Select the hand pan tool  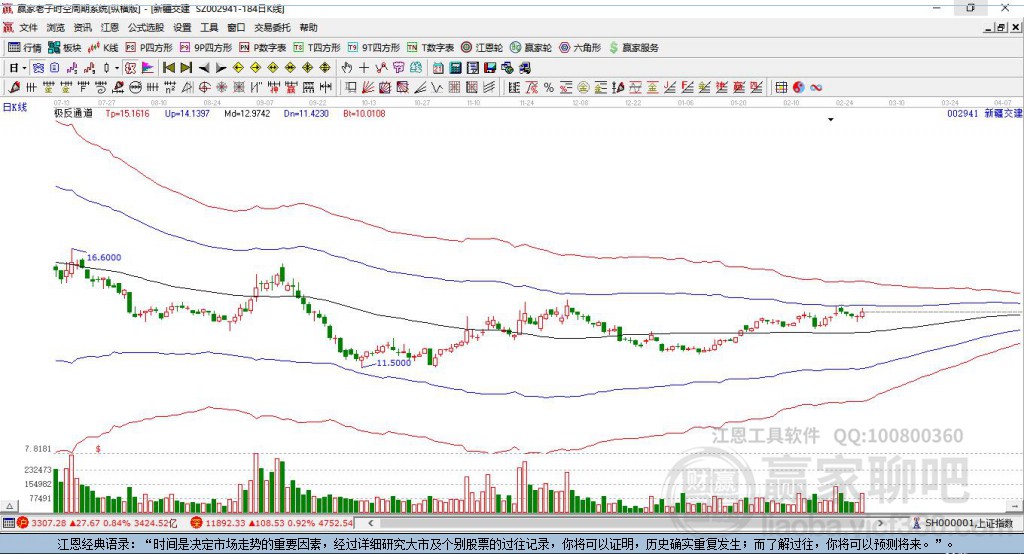[347, 68]
